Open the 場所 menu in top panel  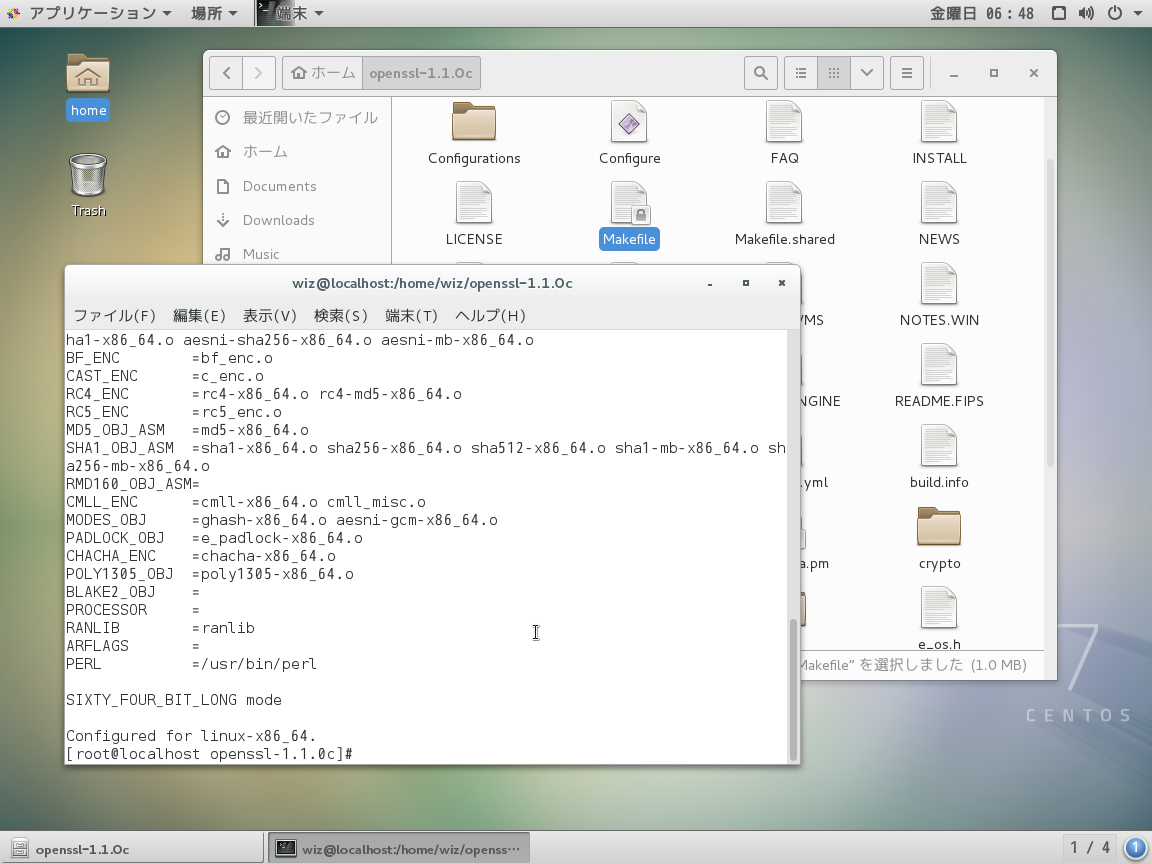[x=214, y=13]
